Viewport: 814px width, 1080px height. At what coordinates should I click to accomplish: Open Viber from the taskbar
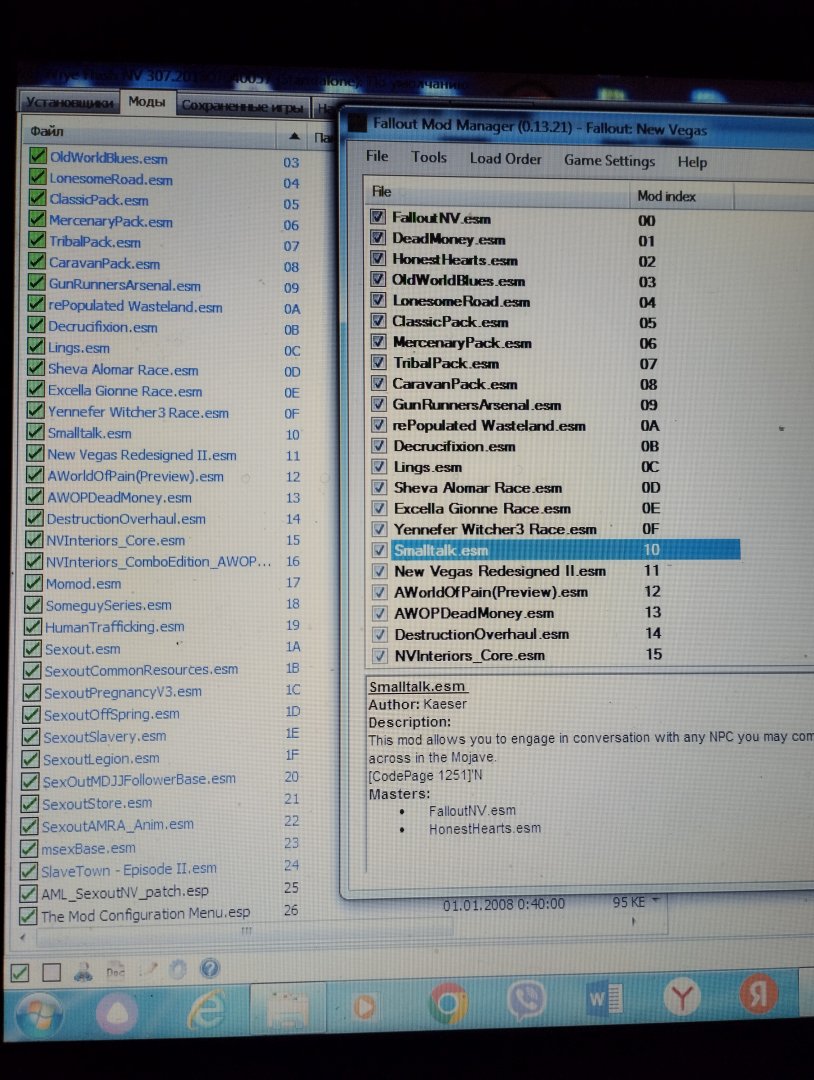coord(526,1001)
